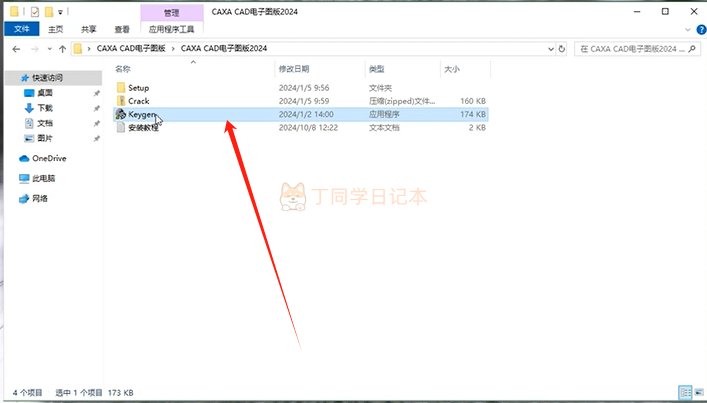707x403 pixels.
Task: Sort by the 修改日期 column header
Action: [x=294, y=69]
